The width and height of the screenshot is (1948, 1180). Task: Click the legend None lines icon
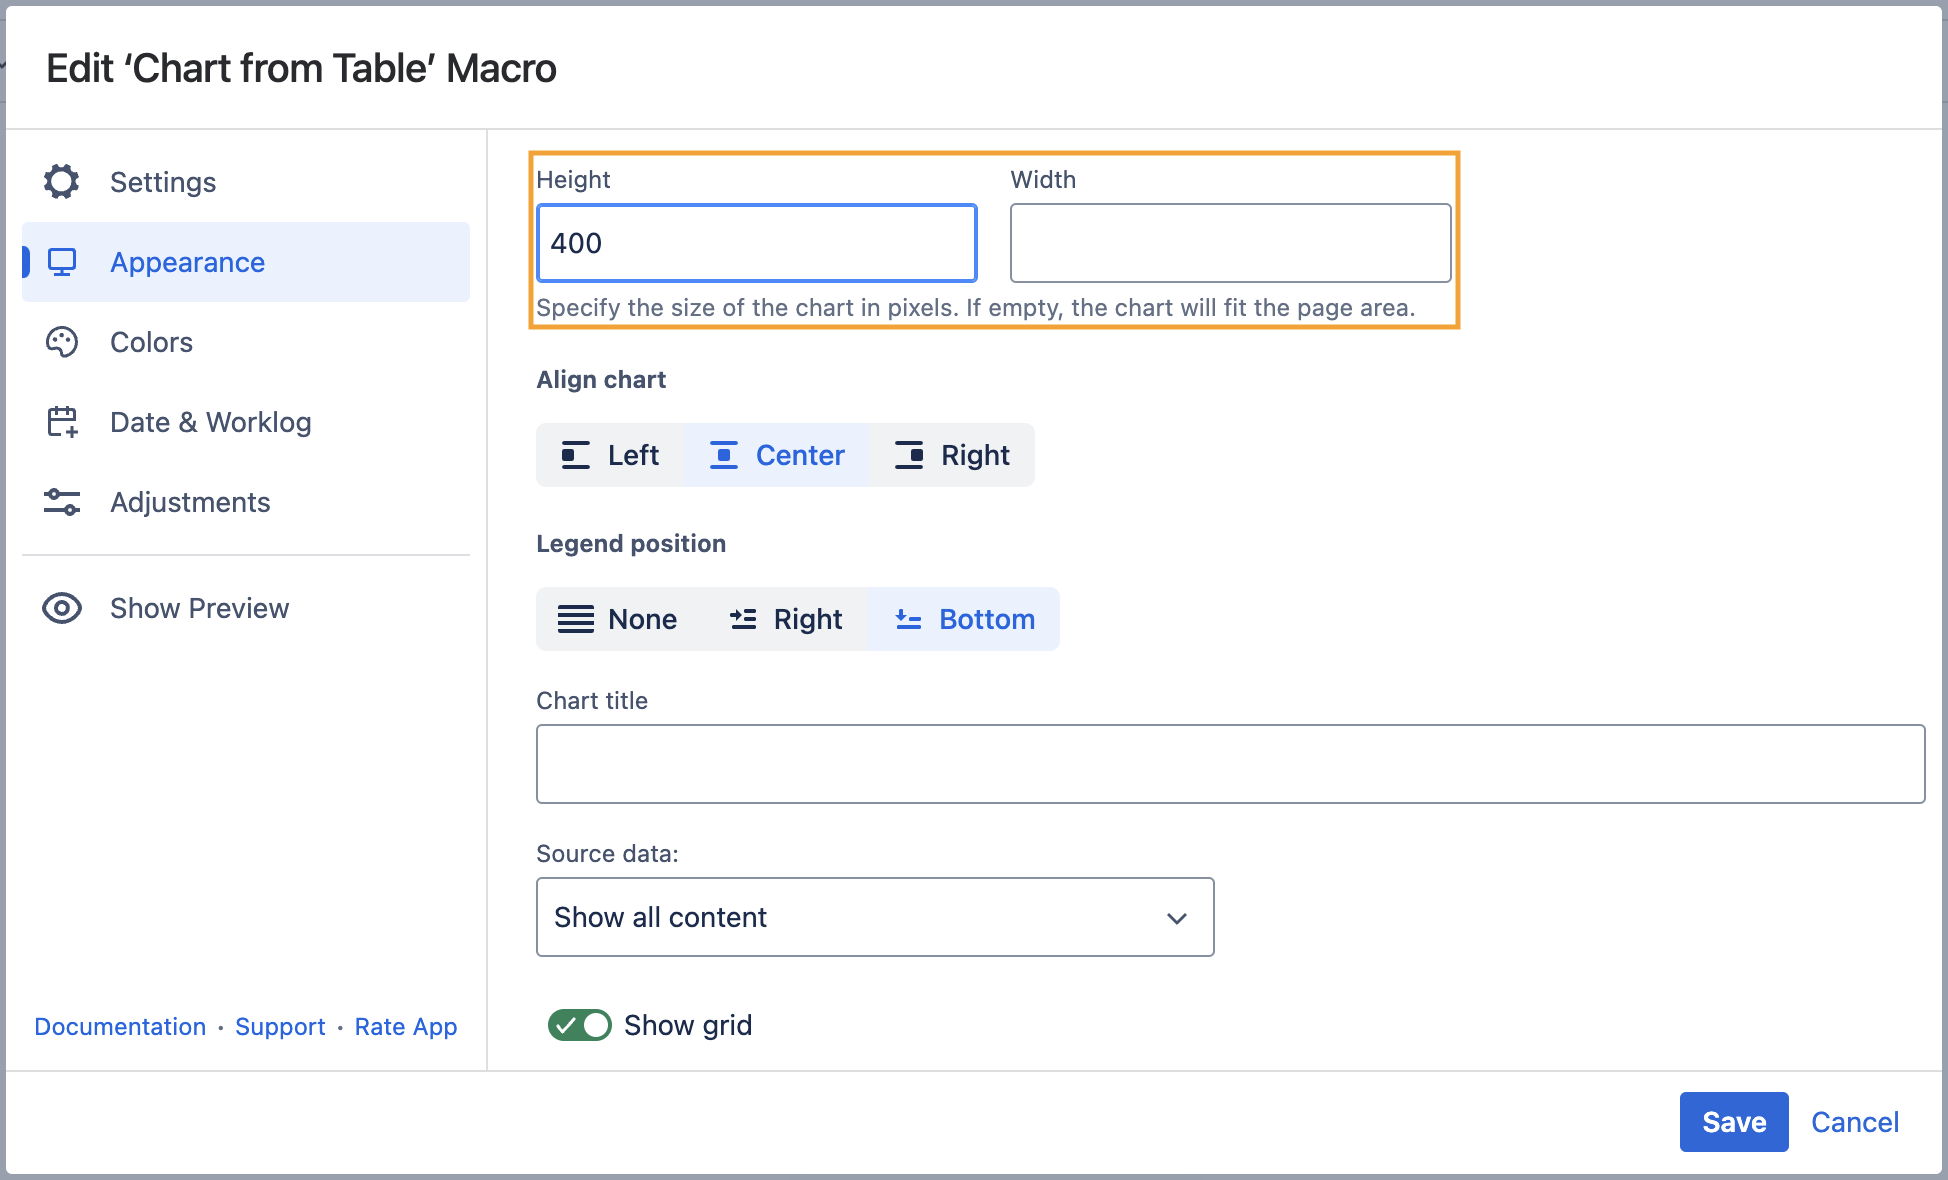[x=575, y=619]
